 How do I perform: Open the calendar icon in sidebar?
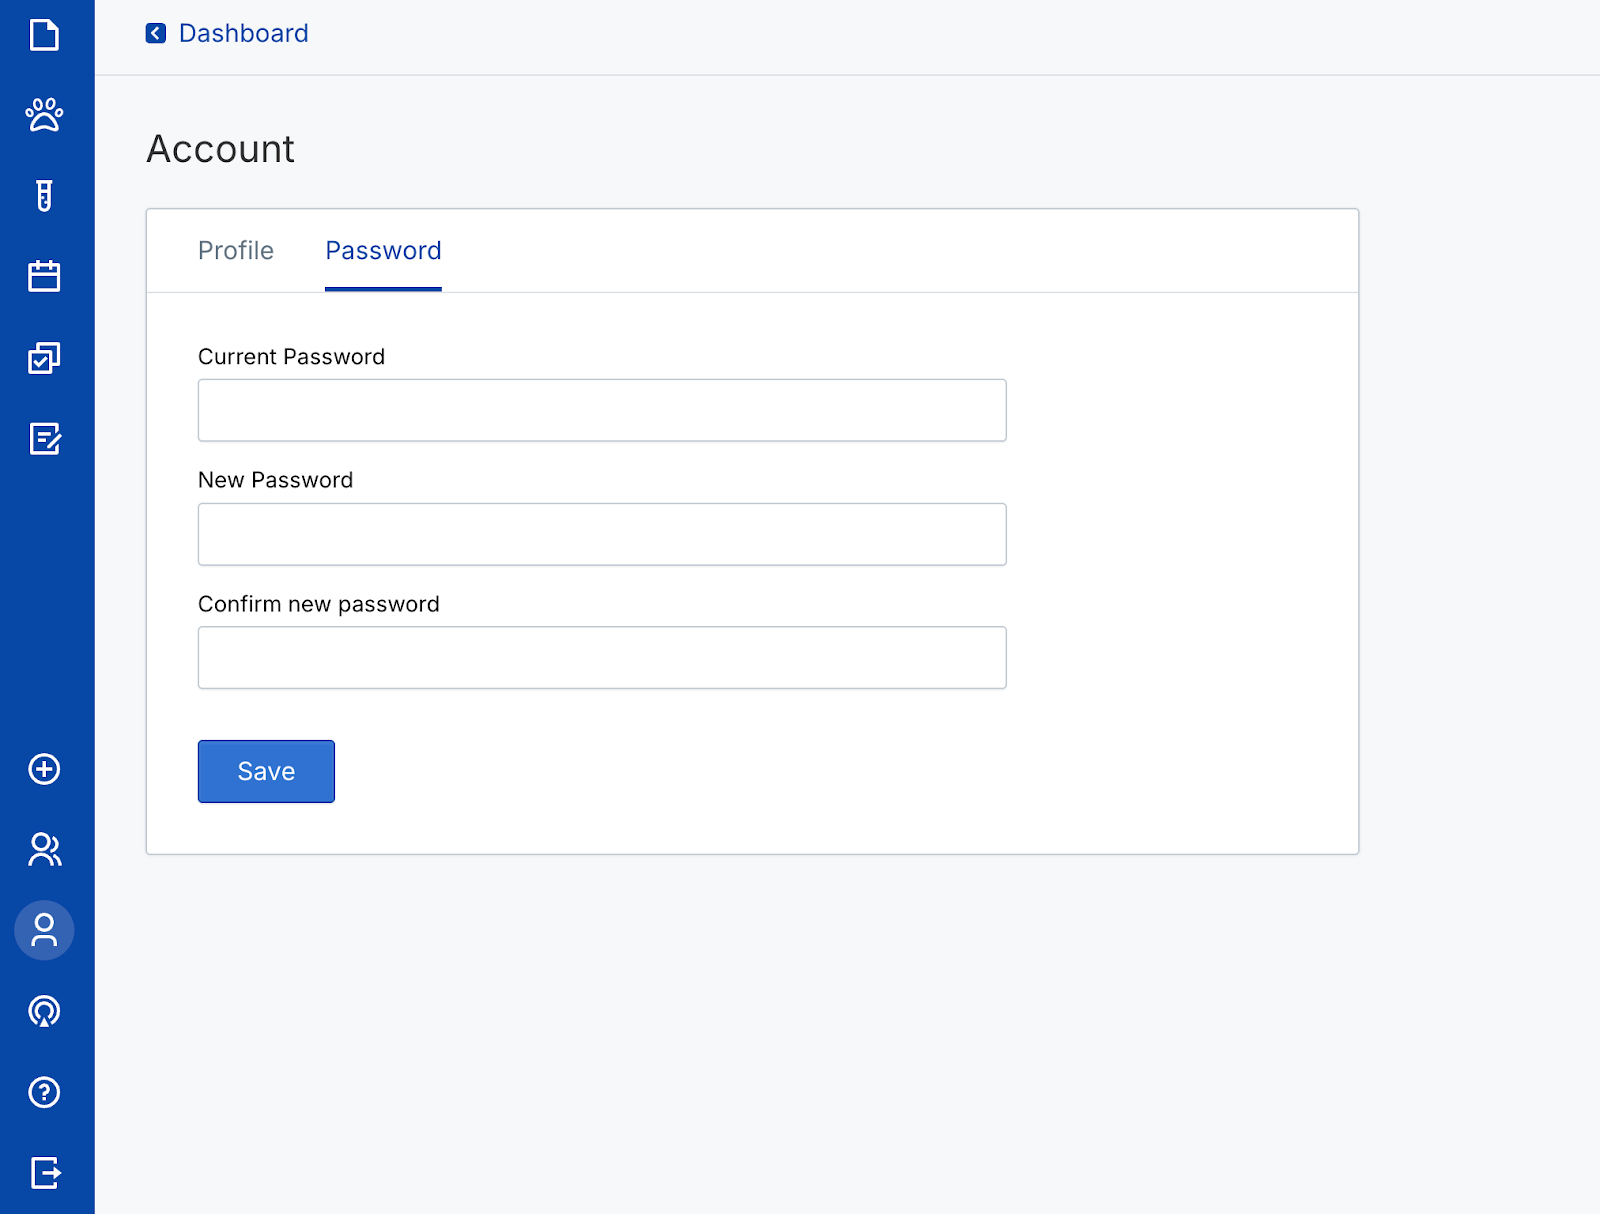(44, 276)
